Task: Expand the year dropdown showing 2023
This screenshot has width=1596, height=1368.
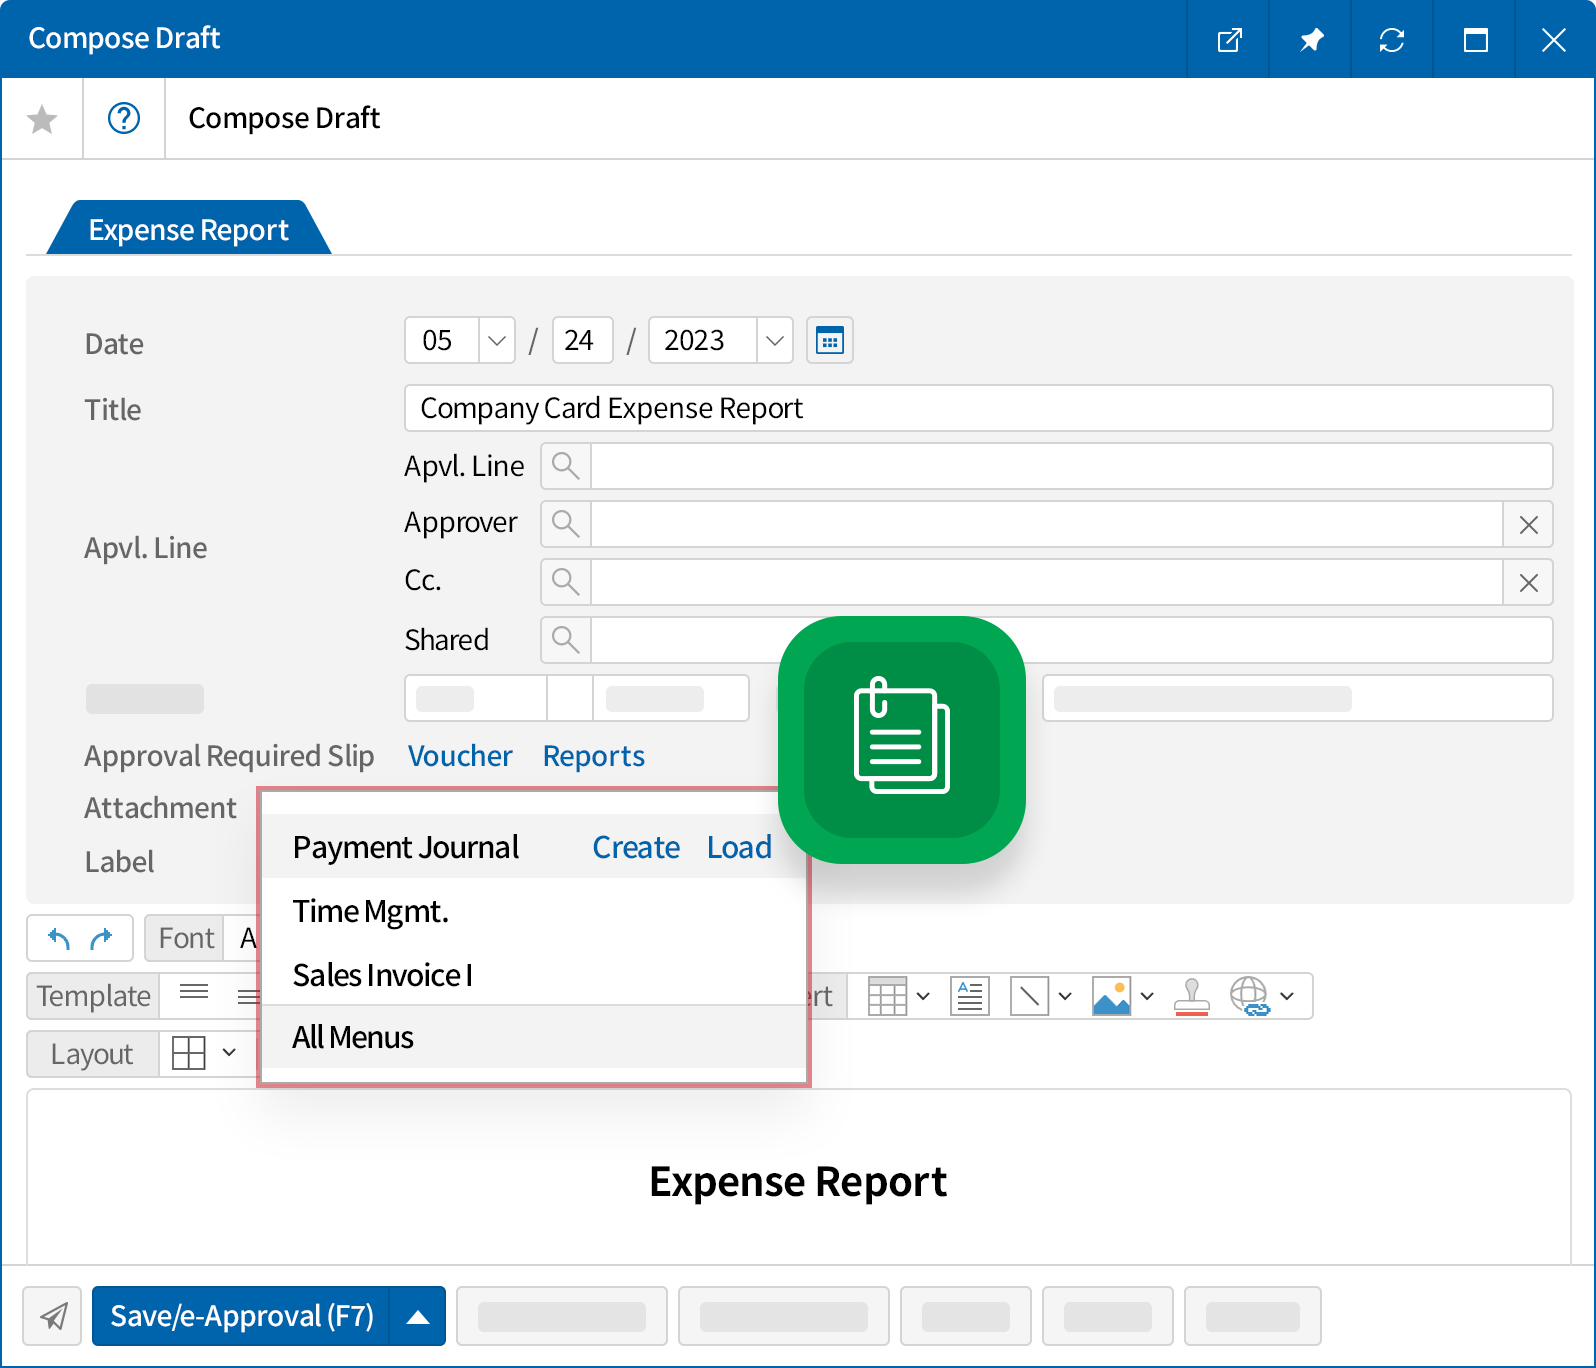Action: click(x=774, y=341)
